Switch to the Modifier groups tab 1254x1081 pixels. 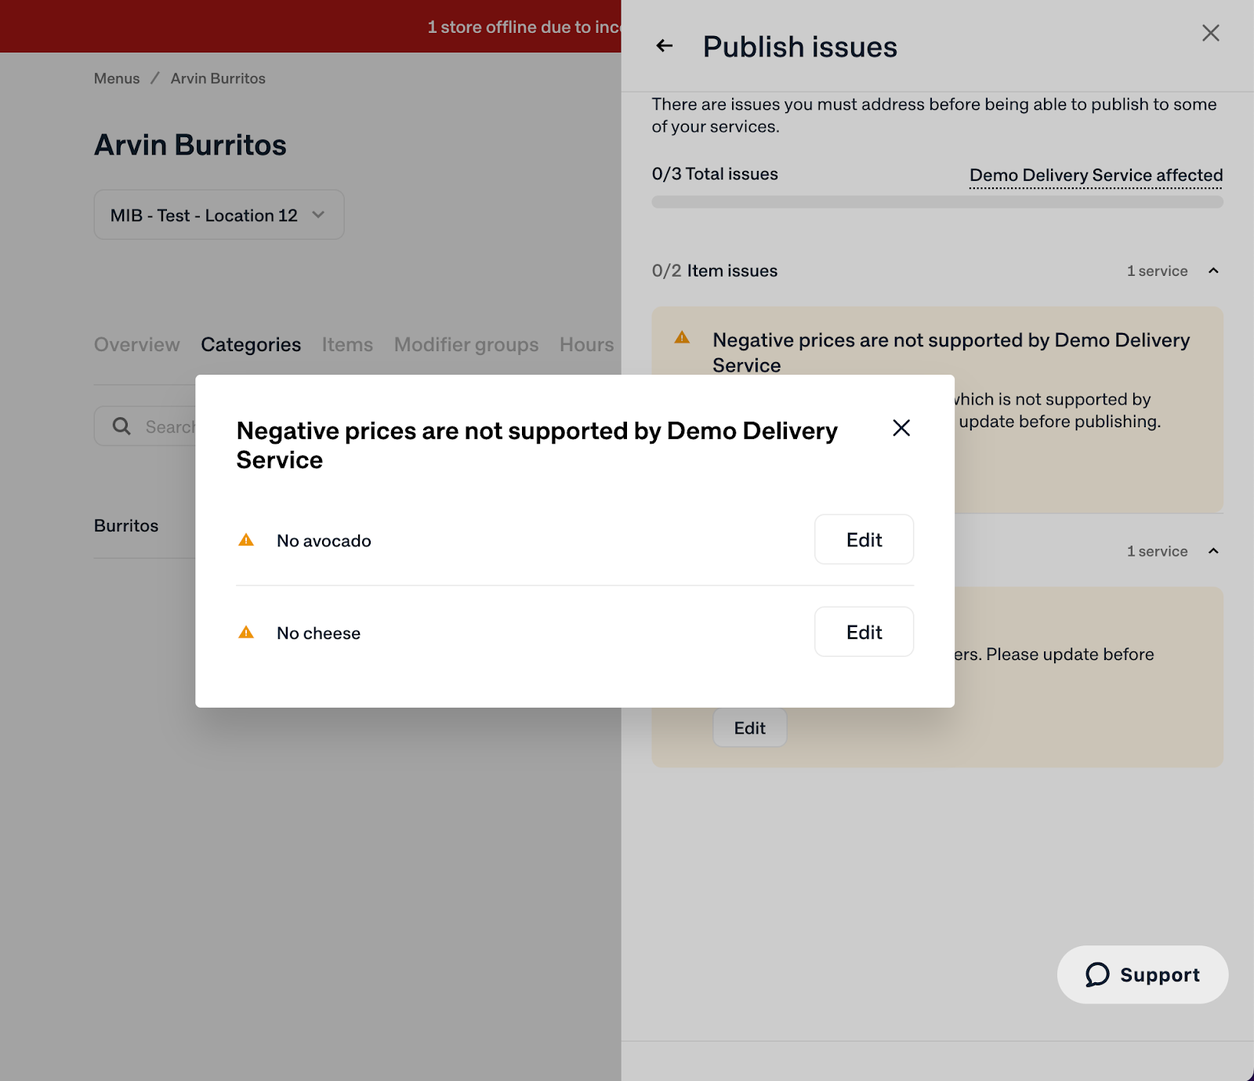point(466,344)
